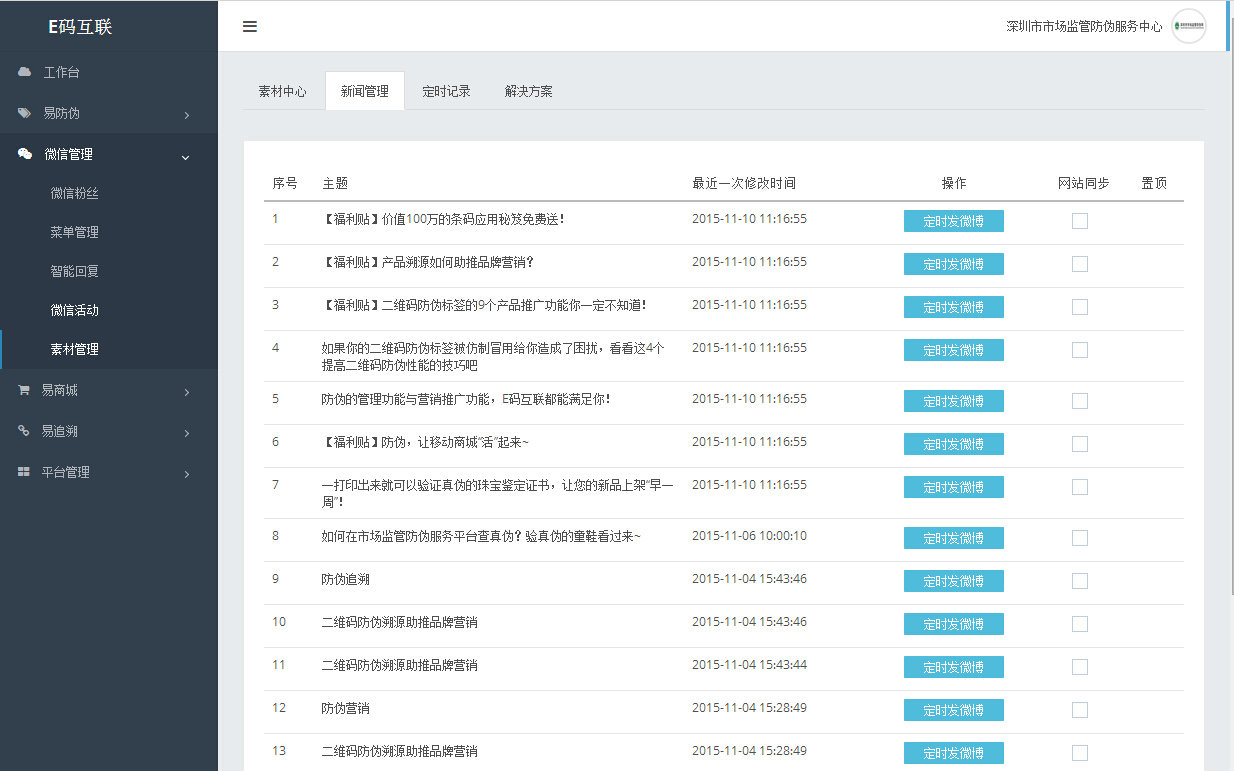Switch to the 素材中心 tab
The width and height of the screenshot is (1234, 771).
[282, 91]
